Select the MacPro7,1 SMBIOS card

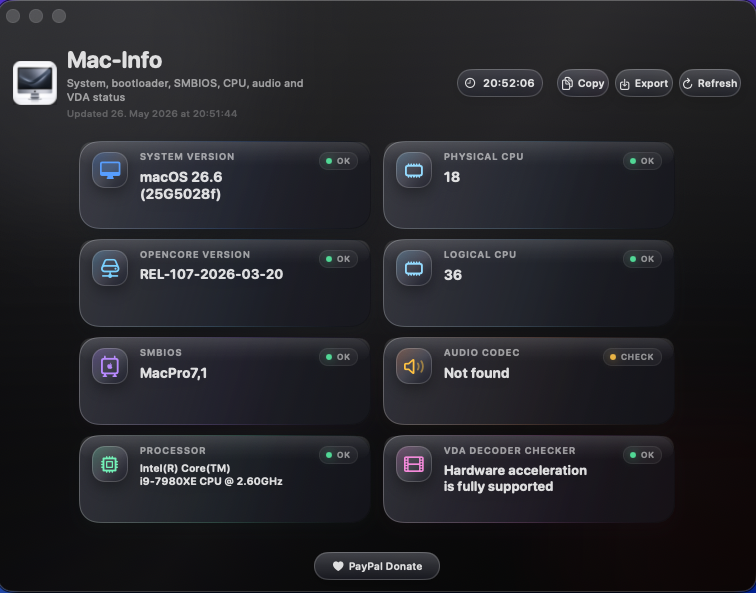click(x=225, y=381)
